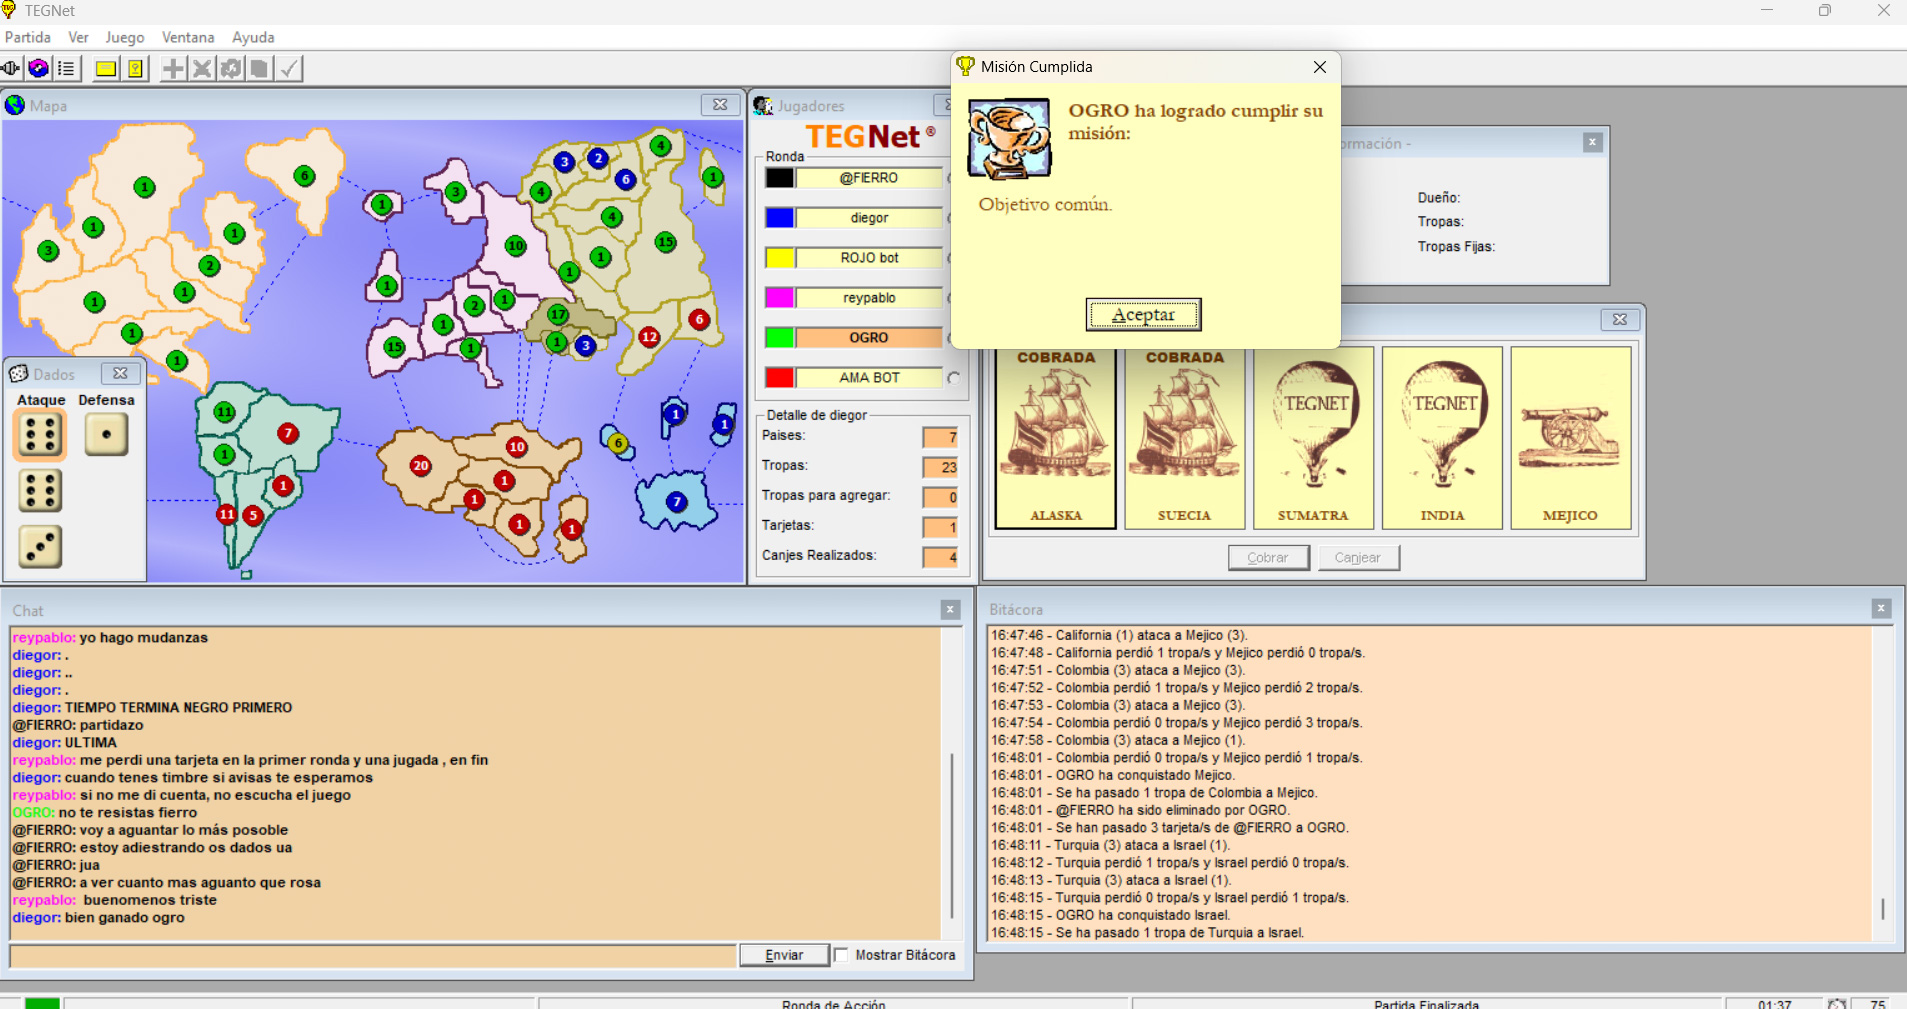Viewport: 1907px width, 1009px height.
Task: Close the Mapa panel
Action: coord(720,105)
